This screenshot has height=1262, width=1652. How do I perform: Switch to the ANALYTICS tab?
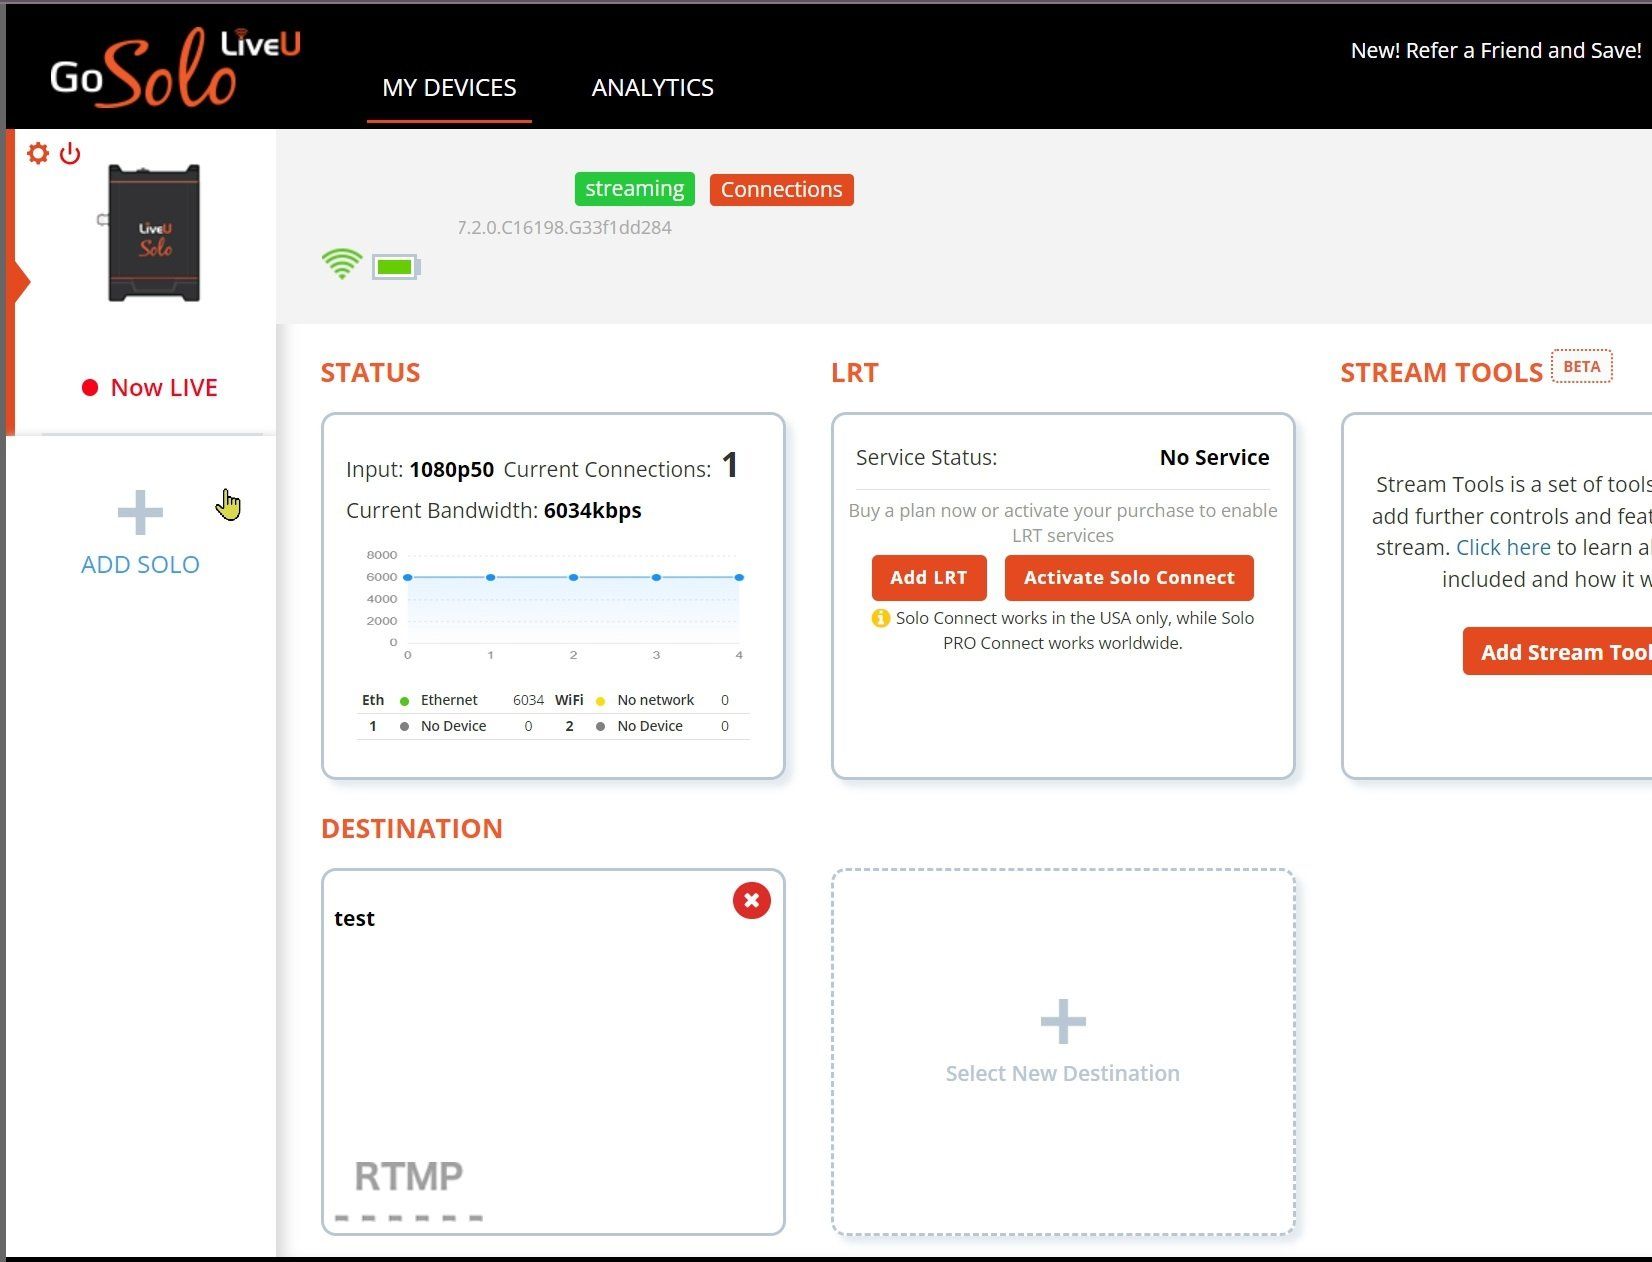click(x=652, y=88)
